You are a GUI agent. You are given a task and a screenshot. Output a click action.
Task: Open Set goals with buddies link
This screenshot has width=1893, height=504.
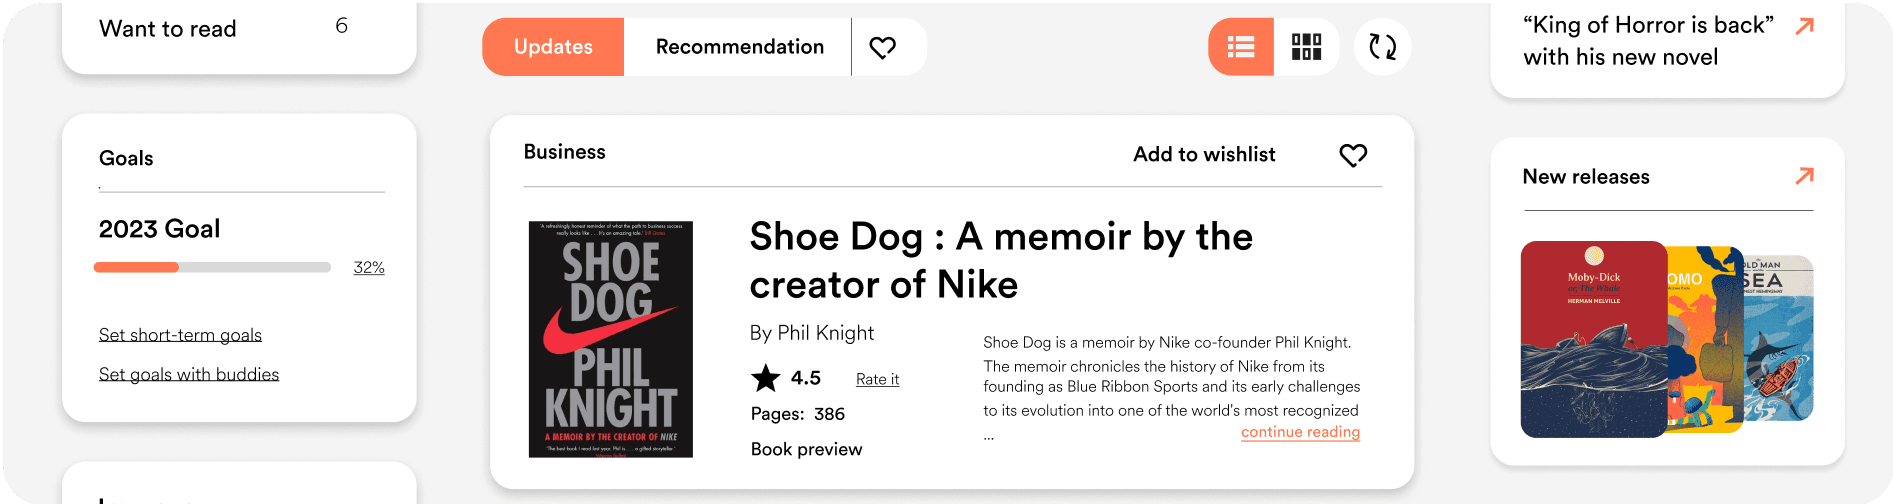(189, 374)
